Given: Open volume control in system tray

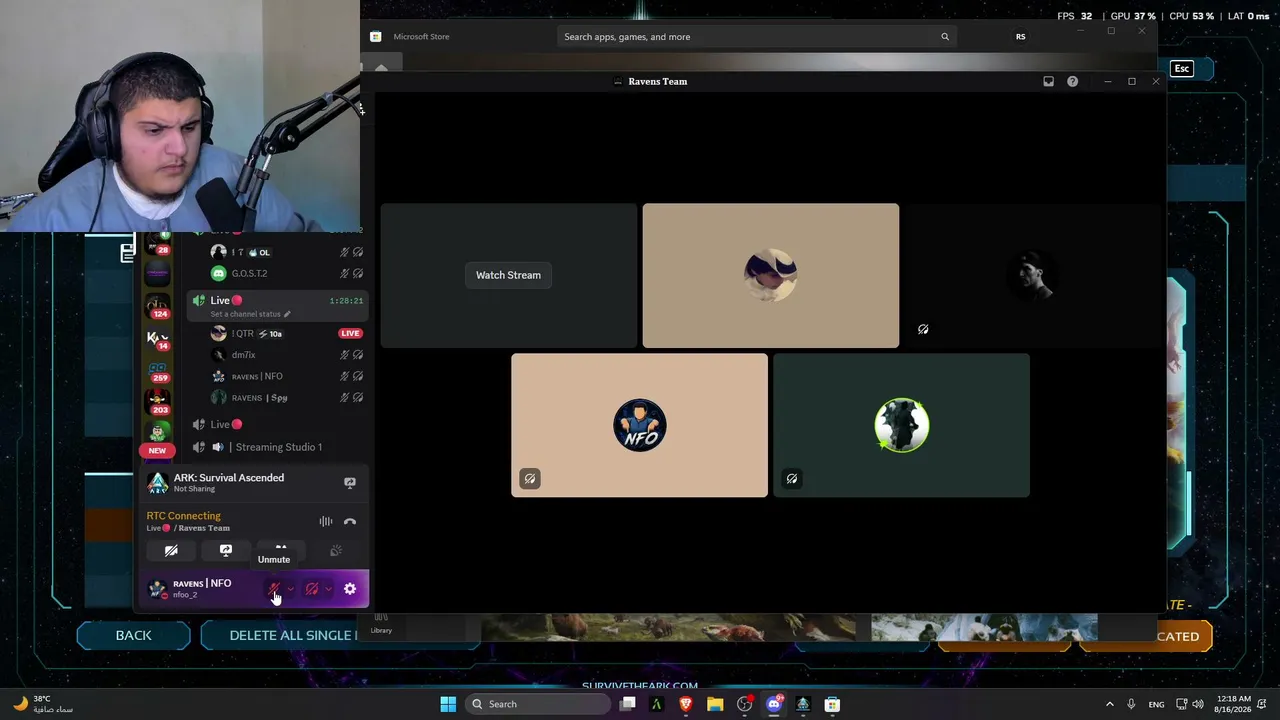Looking at the screenshot, I should (x=1198, y=704).
